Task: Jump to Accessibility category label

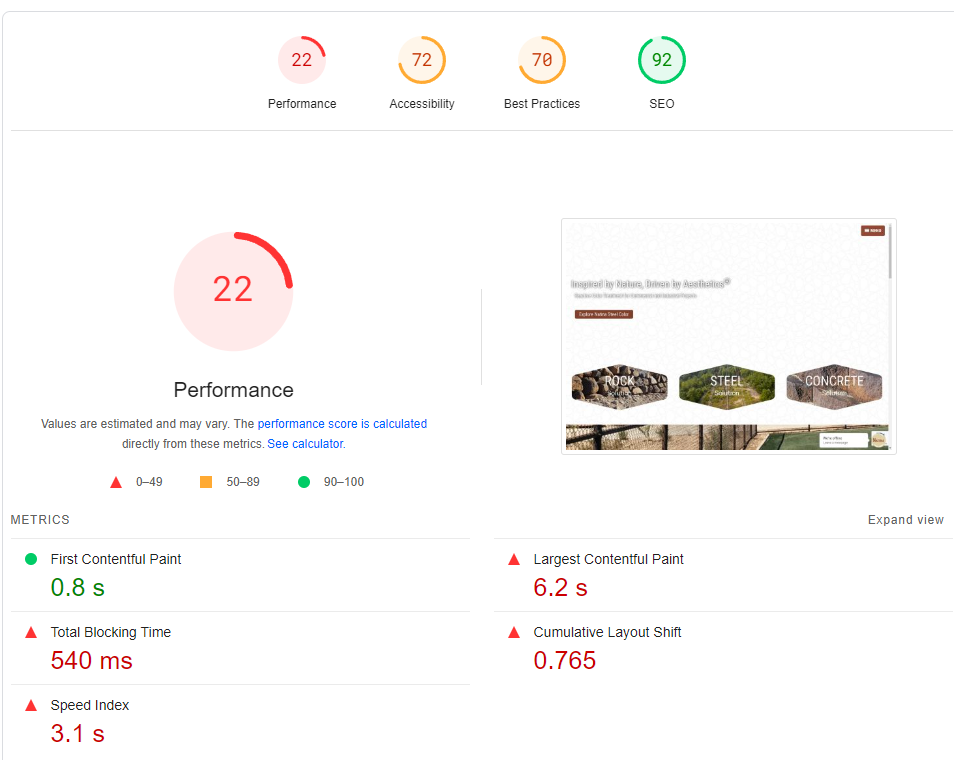Action: 422,103
